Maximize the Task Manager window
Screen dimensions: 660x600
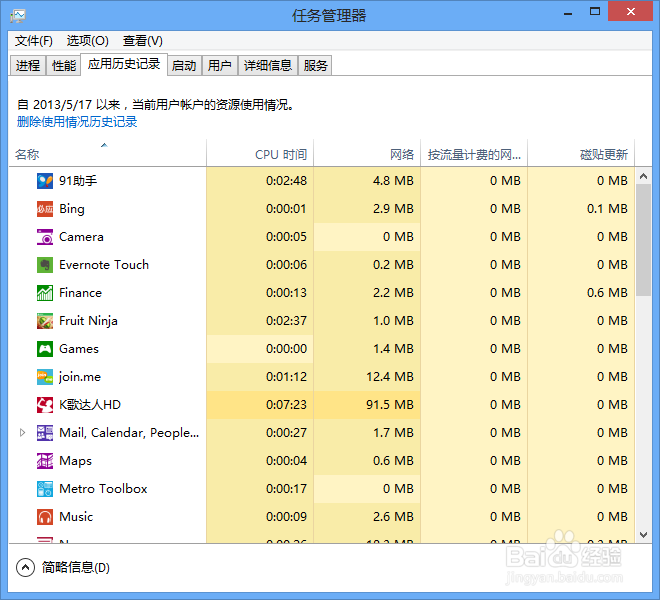click(594, 12)
